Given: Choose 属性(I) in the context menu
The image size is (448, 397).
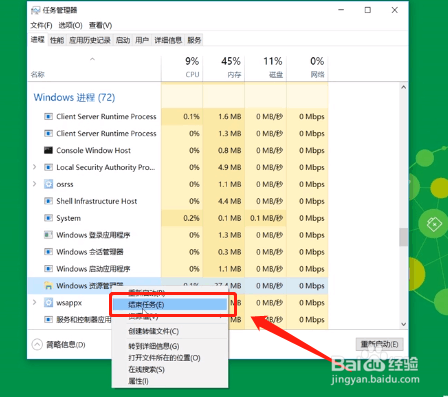Looking at the screenshot, I should [170, 381].
